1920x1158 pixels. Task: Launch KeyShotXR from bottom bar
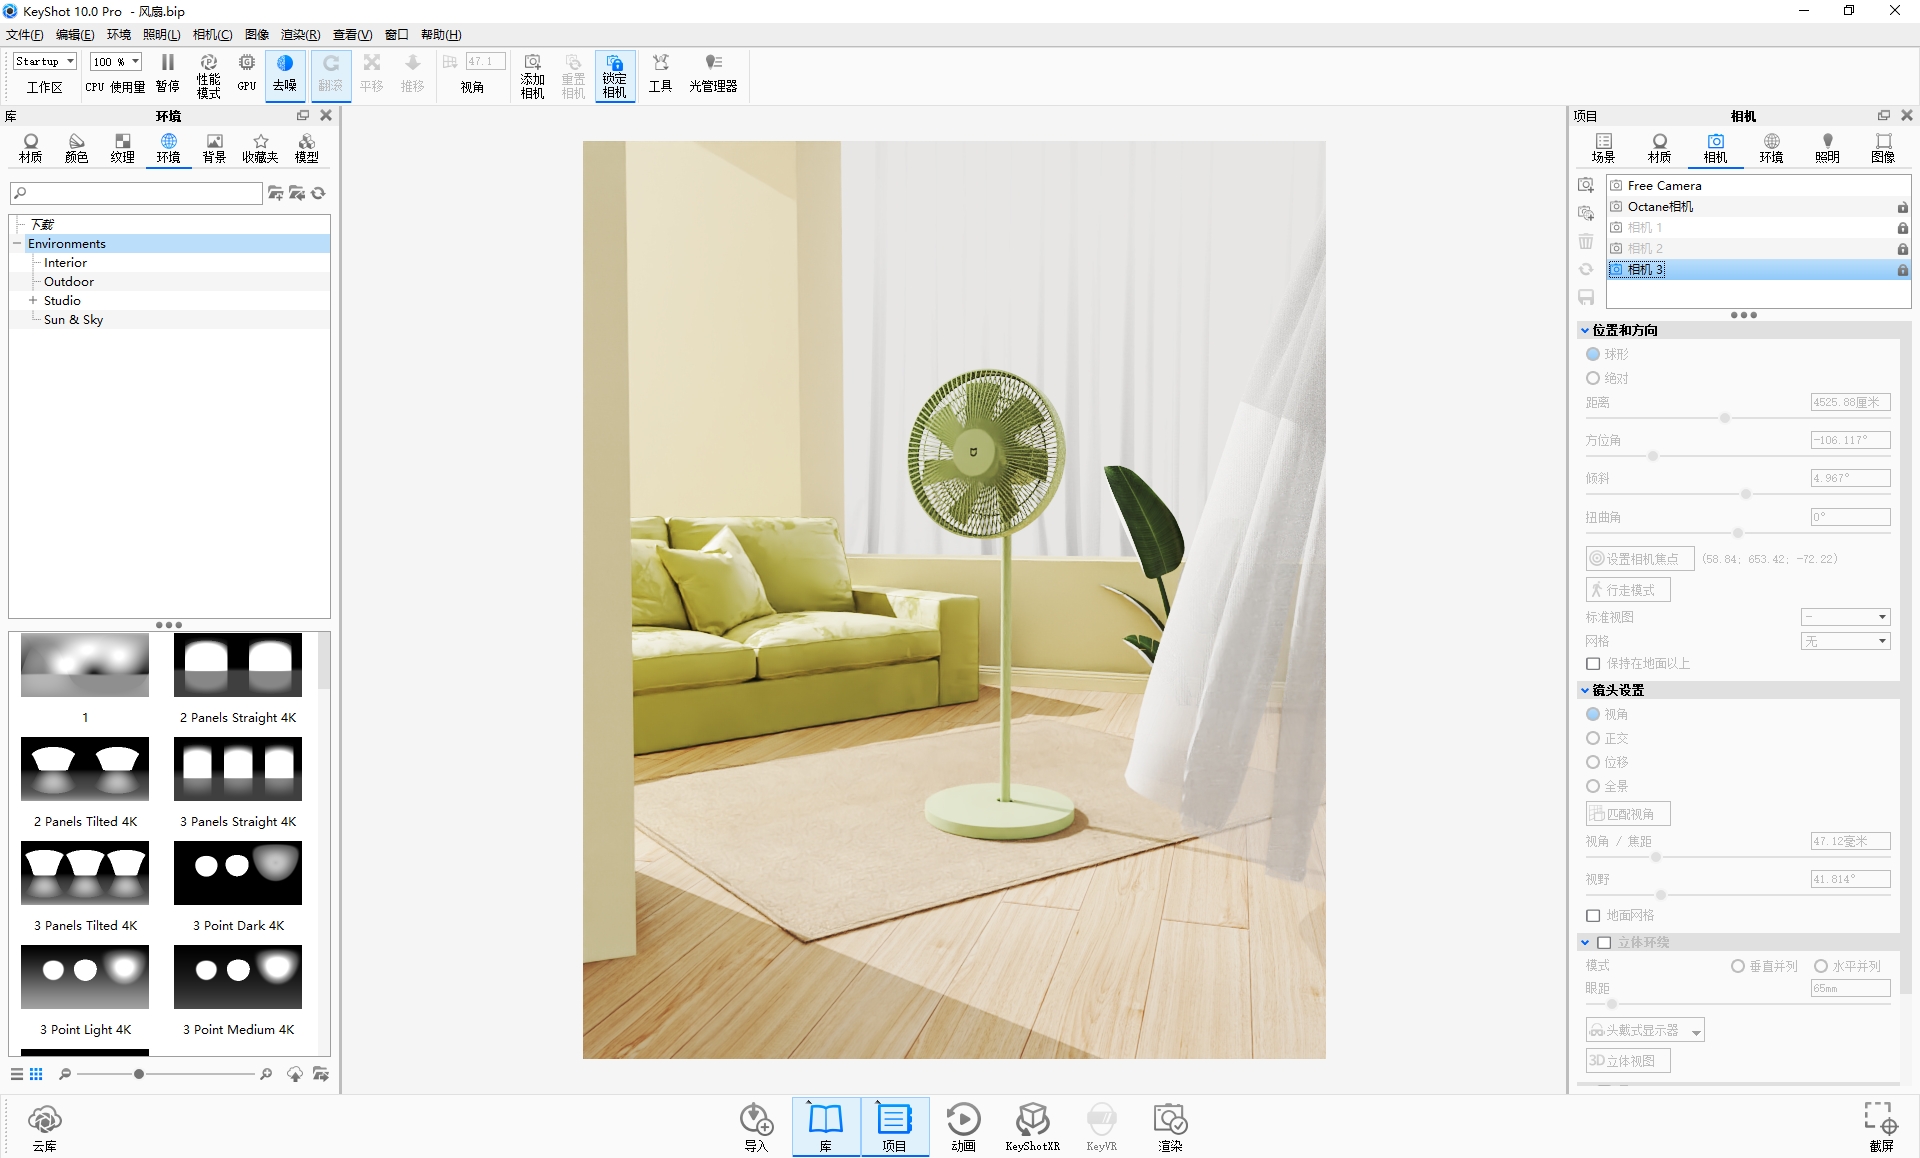[x=1032, y=1127]
